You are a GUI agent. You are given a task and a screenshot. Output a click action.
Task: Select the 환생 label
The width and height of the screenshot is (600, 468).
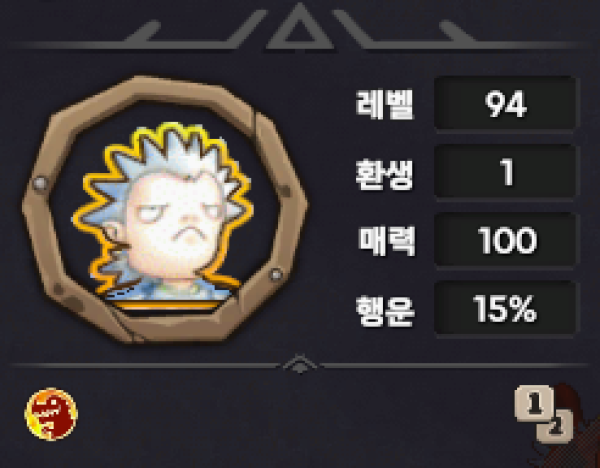tap(385, 174)
